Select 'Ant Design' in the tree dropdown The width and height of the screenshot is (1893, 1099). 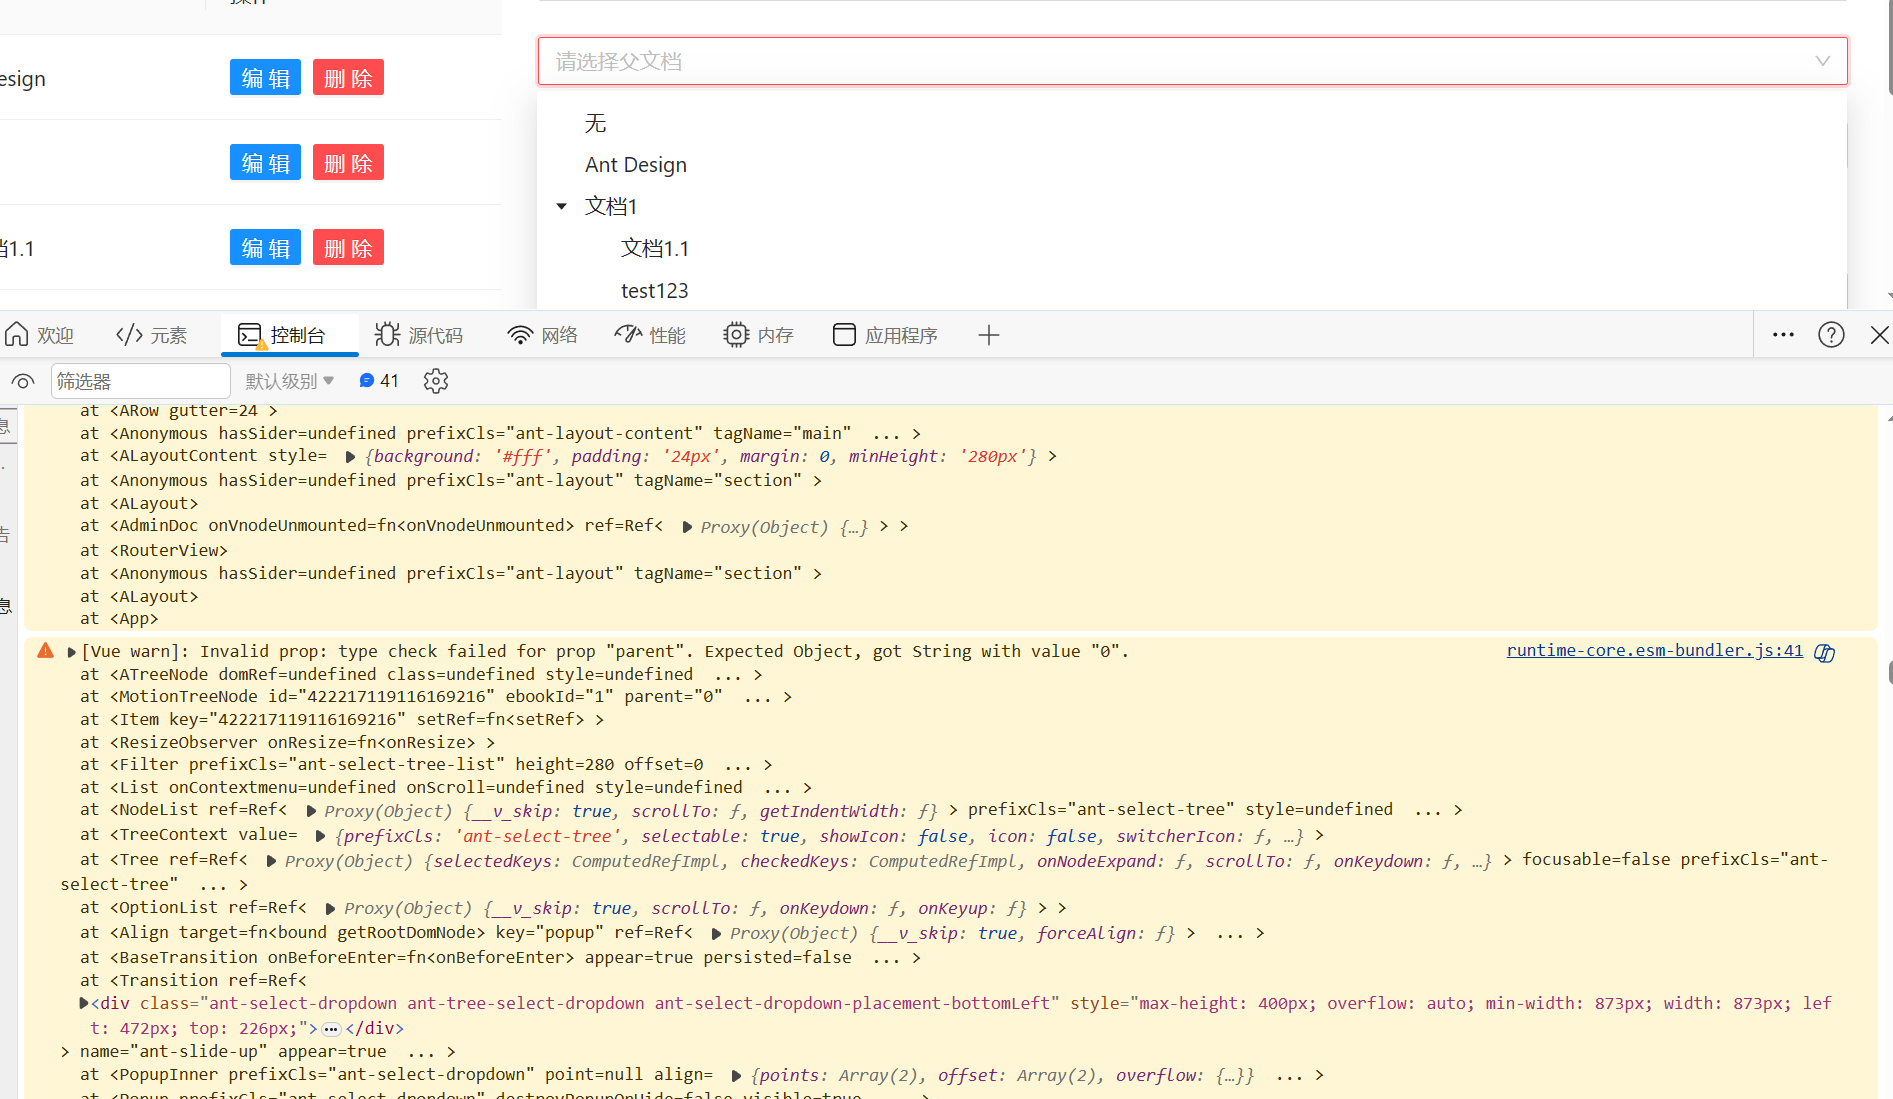(636, 165)
